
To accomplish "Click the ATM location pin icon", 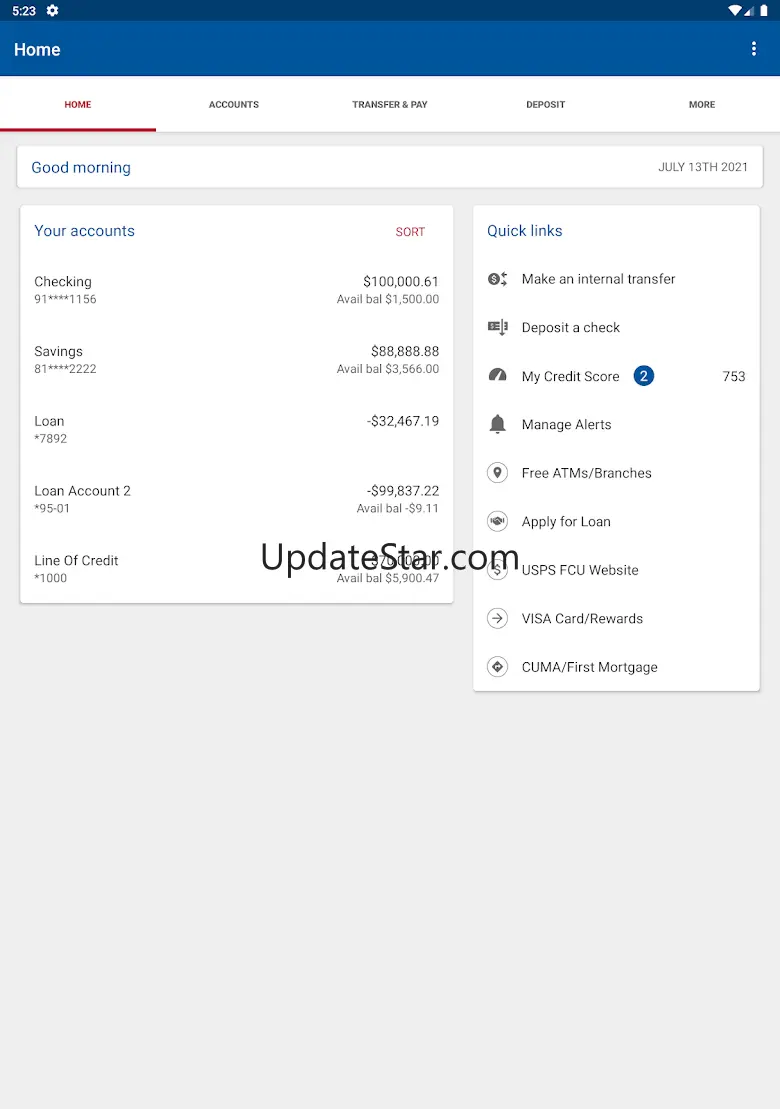I will [498, 472].
